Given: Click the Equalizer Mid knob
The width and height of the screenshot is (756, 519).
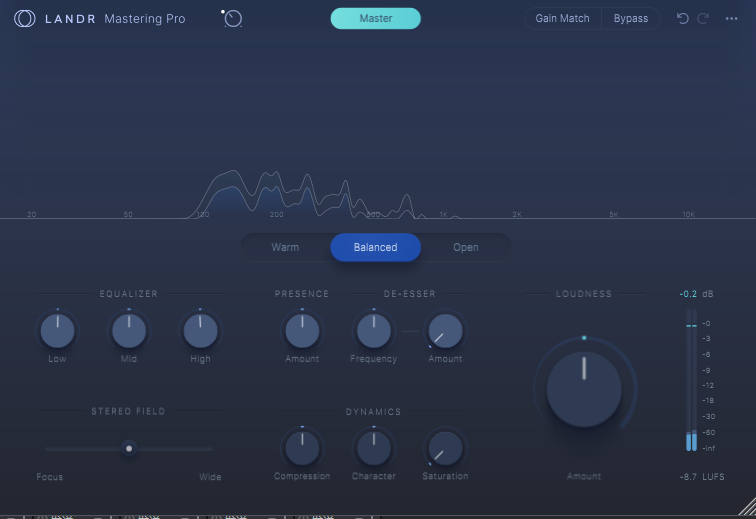Looking at the screenshot, I should [129, 331].
